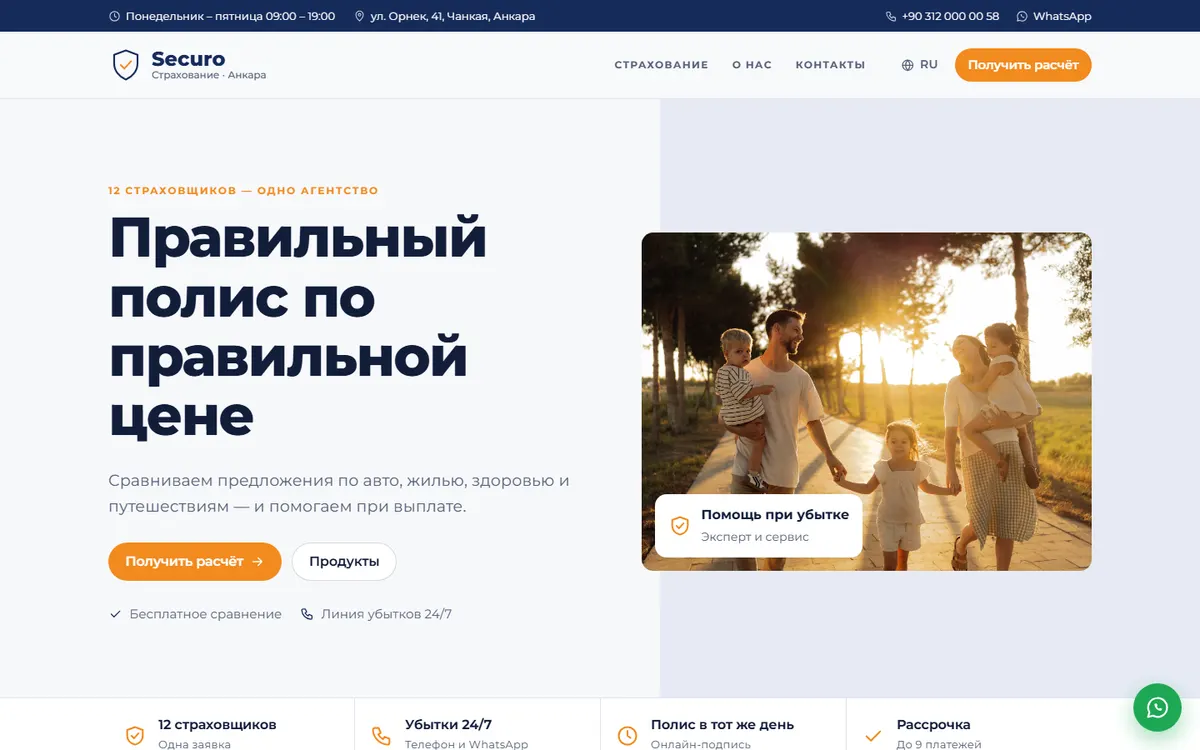The height and width of the screenshot is (750, 1200).
Task: Click the checkmark icon by Бесплатное сравнение
Action: pyautogui.click(x=115, y=614)
